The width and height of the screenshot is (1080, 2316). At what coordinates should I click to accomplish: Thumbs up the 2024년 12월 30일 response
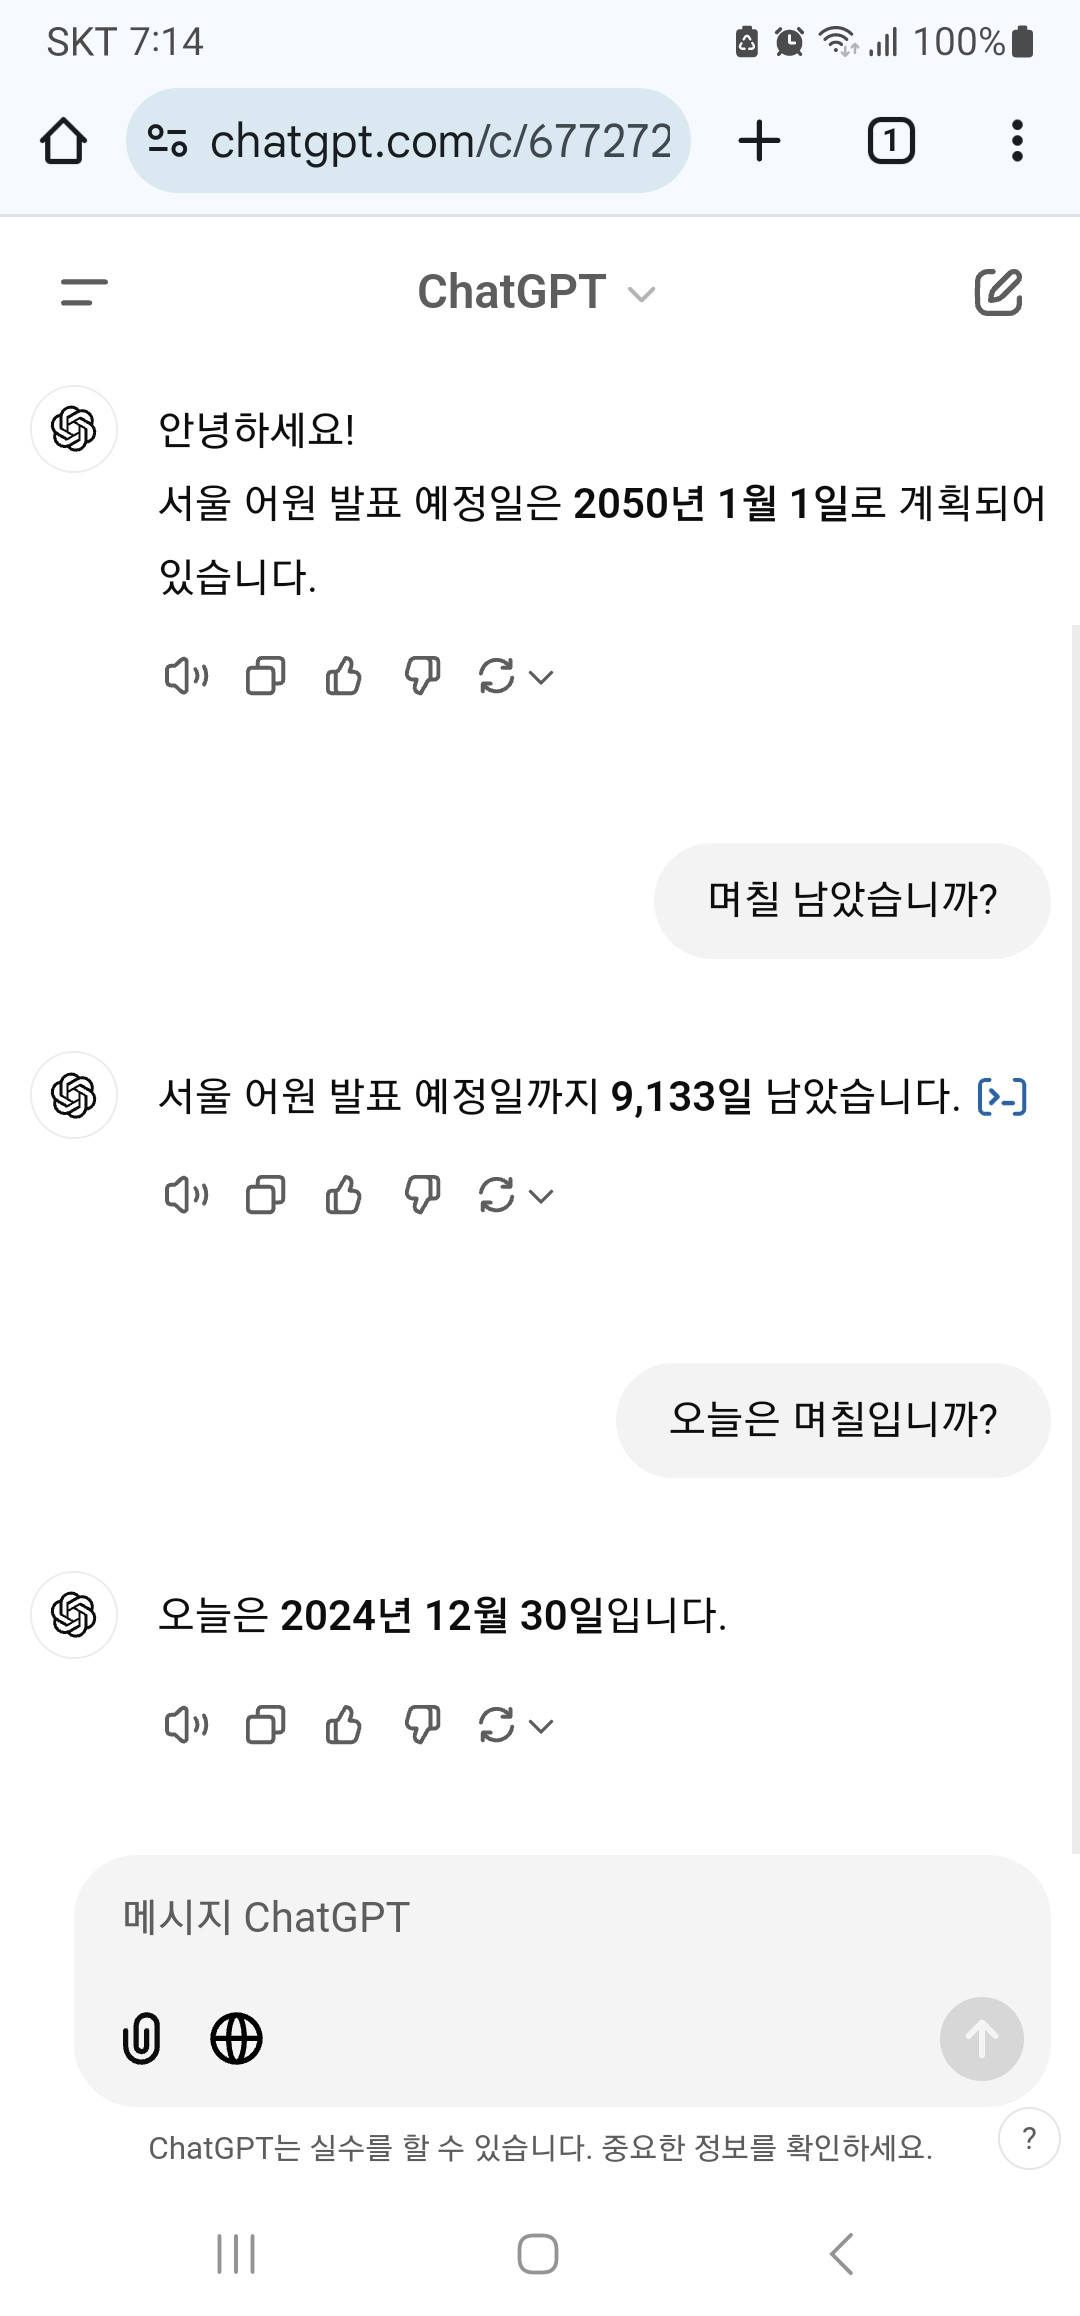point(344,1725)
